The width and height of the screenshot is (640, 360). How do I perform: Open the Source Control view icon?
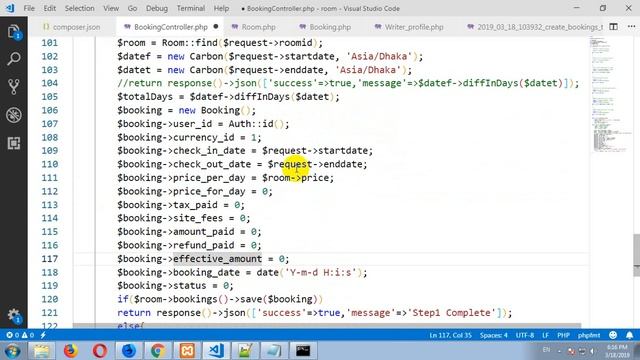(x=13, y=87)
